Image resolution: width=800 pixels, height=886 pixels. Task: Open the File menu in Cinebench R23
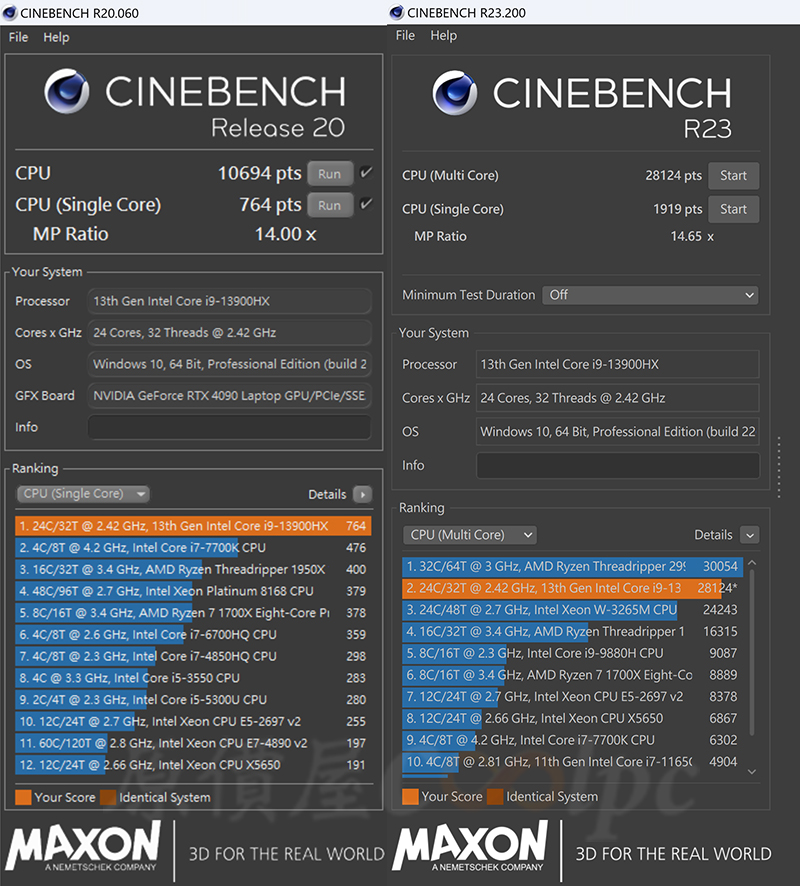405,36
